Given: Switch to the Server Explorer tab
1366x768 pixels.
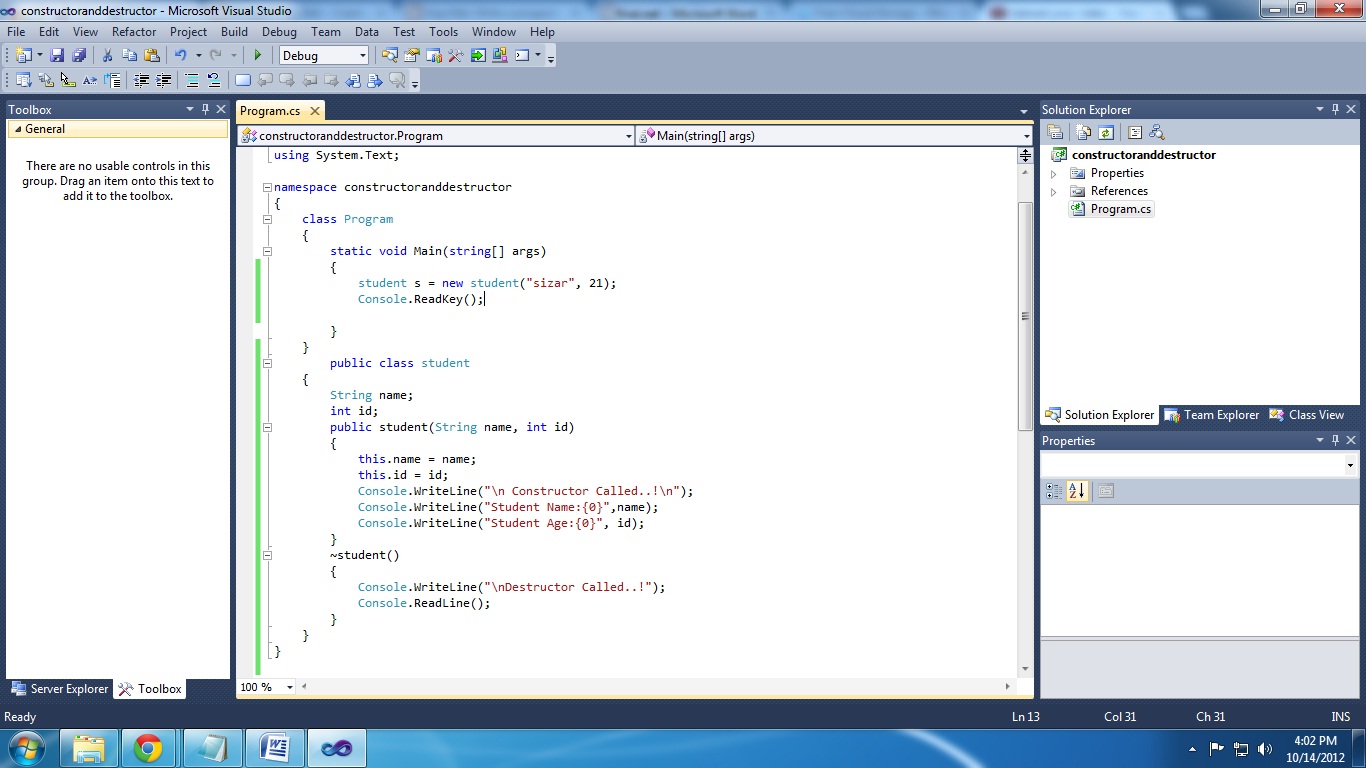Looking at the screenshot, I should click(59, 689).
